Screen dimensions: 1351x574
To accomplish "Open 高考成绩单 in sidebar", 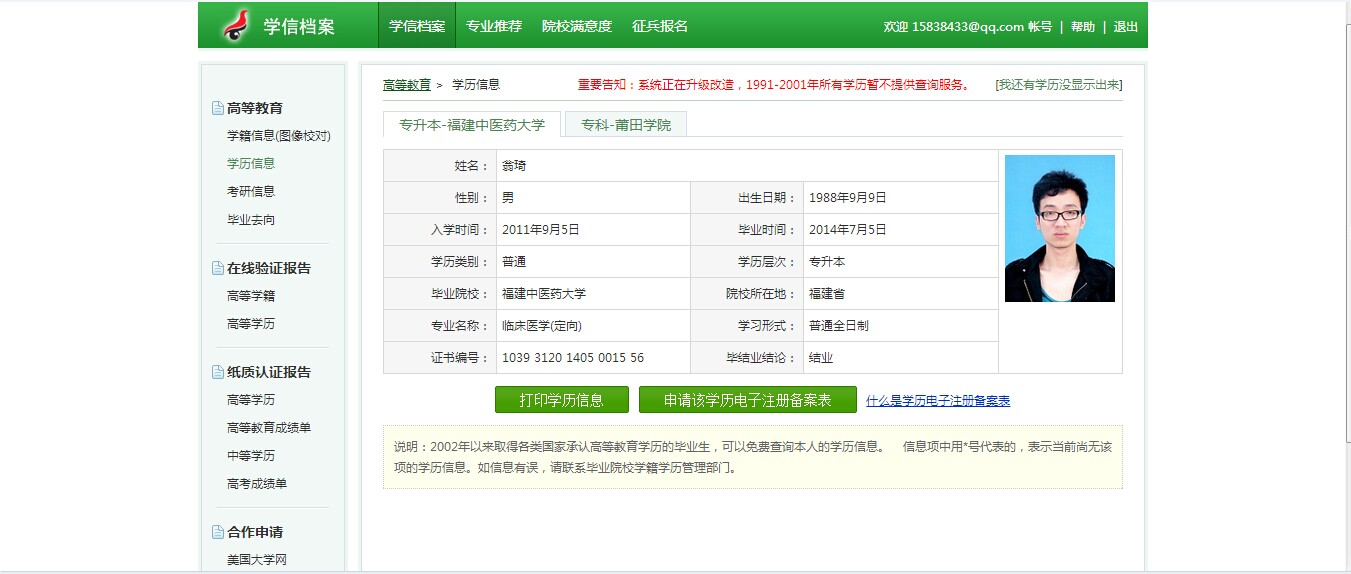I will click(257, 484).
